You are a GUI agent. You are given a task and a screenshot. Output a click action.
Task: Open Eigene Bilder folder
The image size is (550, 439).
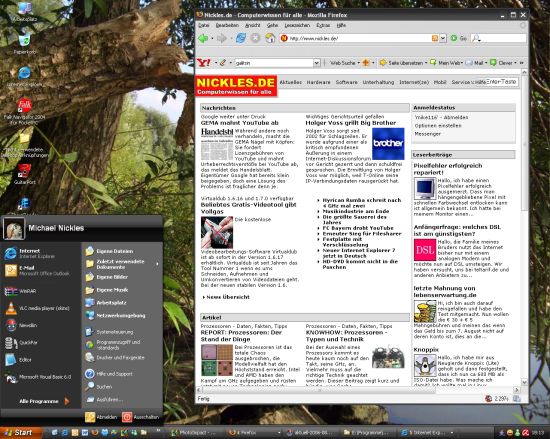[107, 277]
